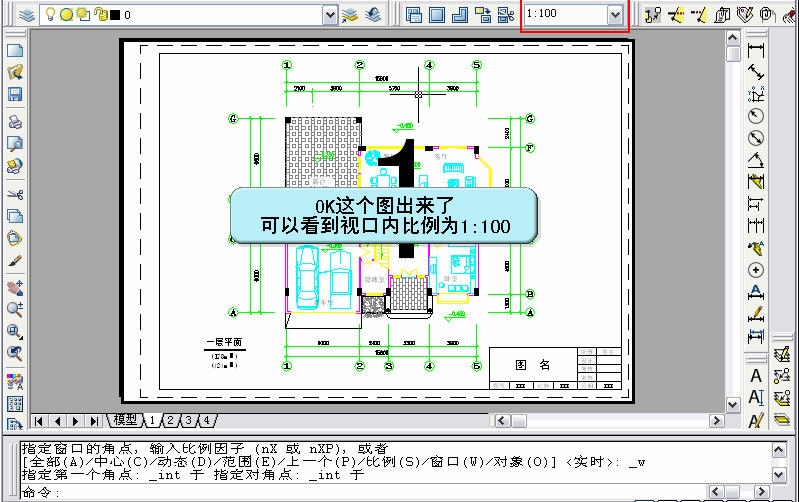Select the Diameter Dimension tool
Image resolution: width=799 pixels, height=502 pixels.
(x=756, y=138)
